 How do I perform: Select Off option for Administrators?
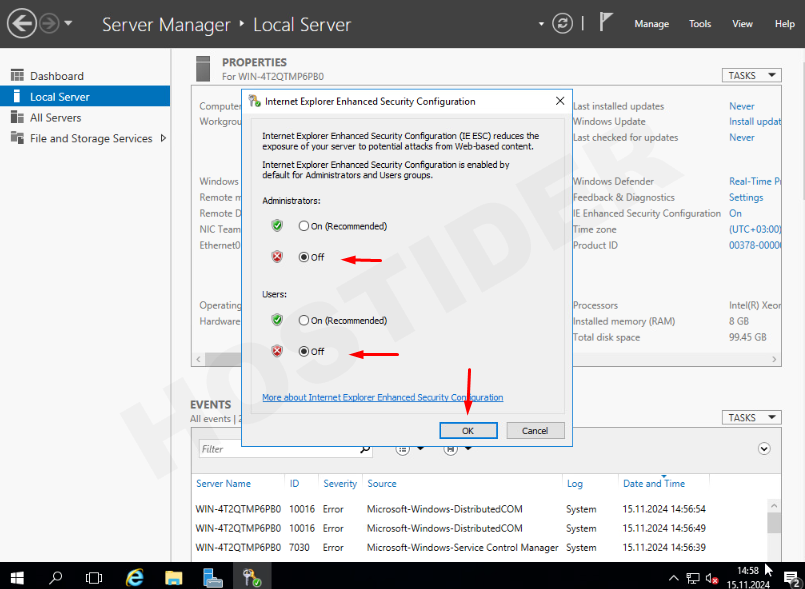point(304,257)
